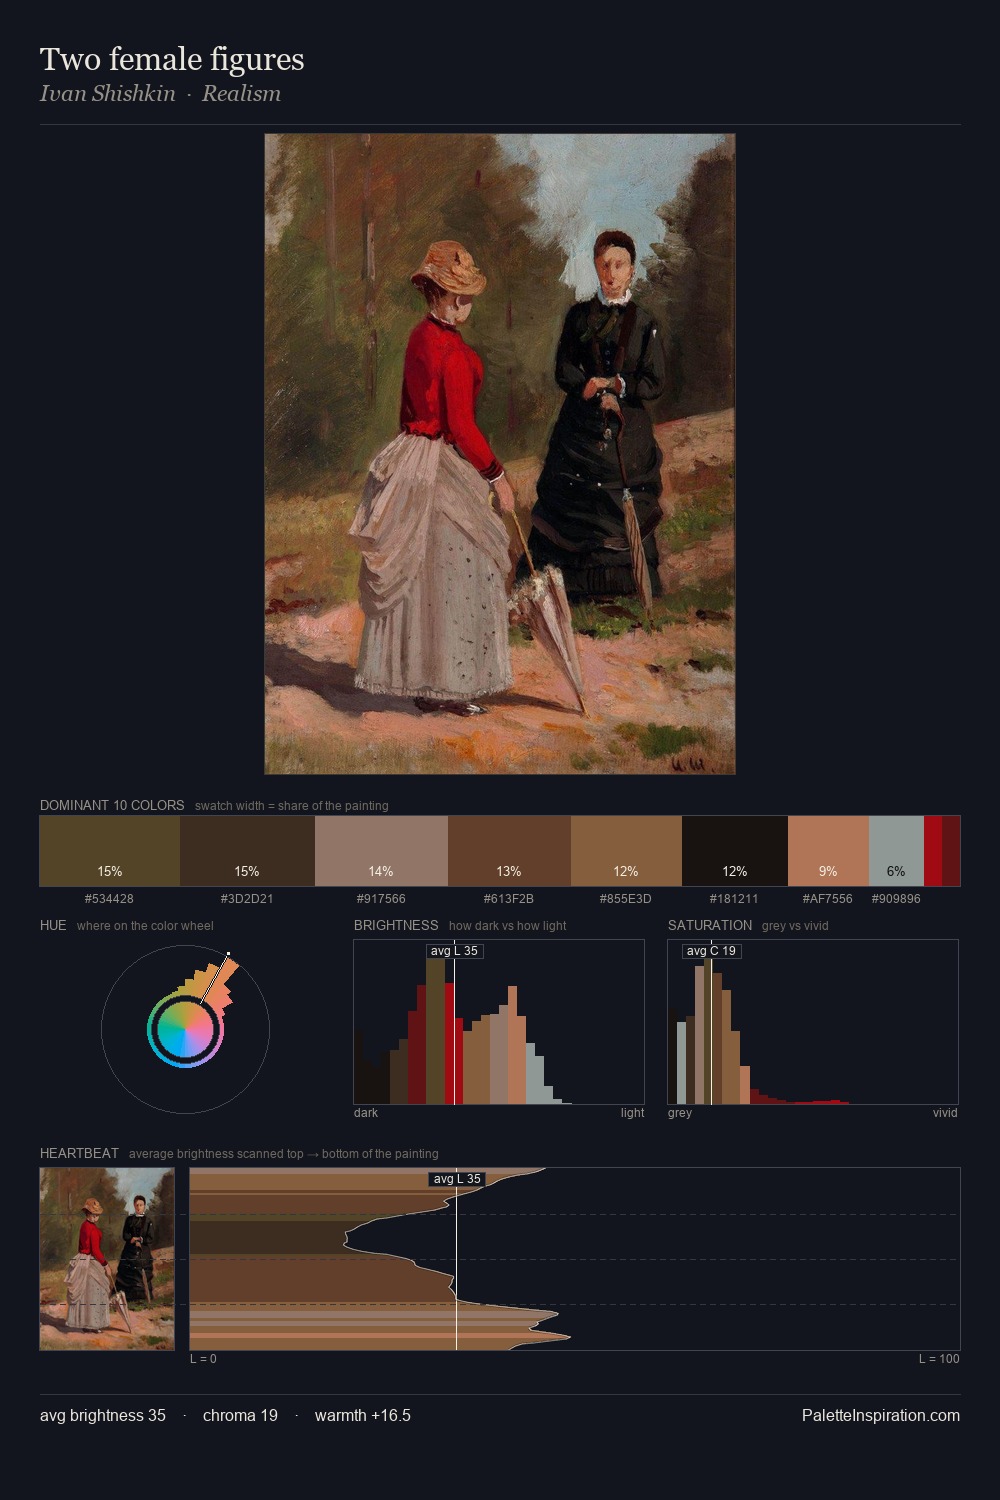Viewport: 1000px width, 1500px height.
Task: Click the hex label #613F2B
Action: [x=509, y=899]
